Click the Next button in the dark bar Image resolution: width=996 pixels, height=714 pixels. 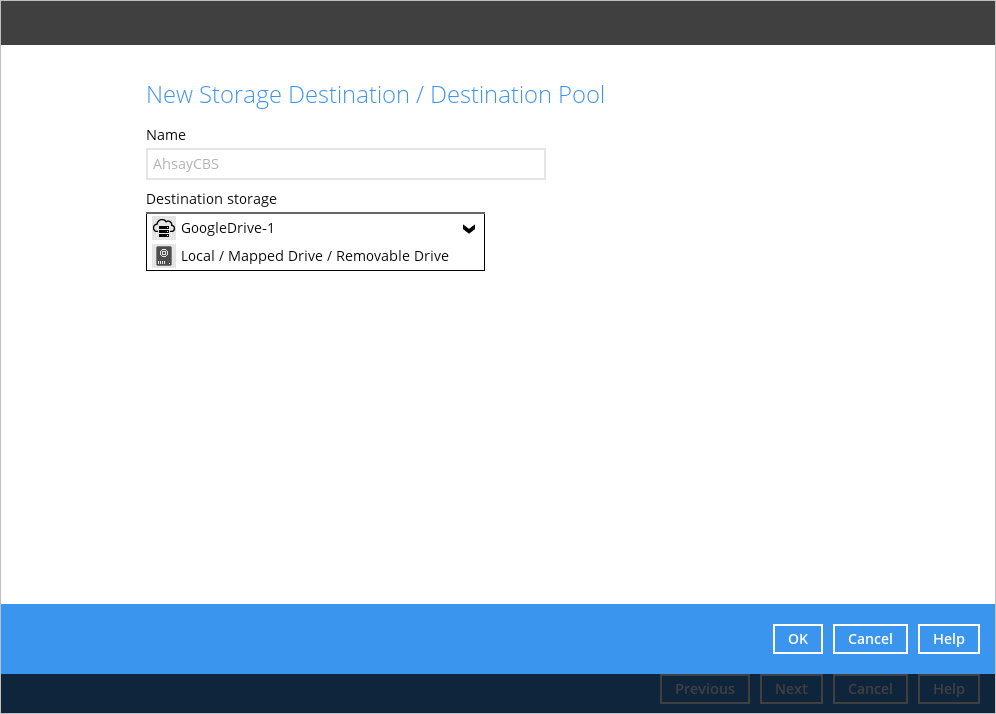[791, 689]
